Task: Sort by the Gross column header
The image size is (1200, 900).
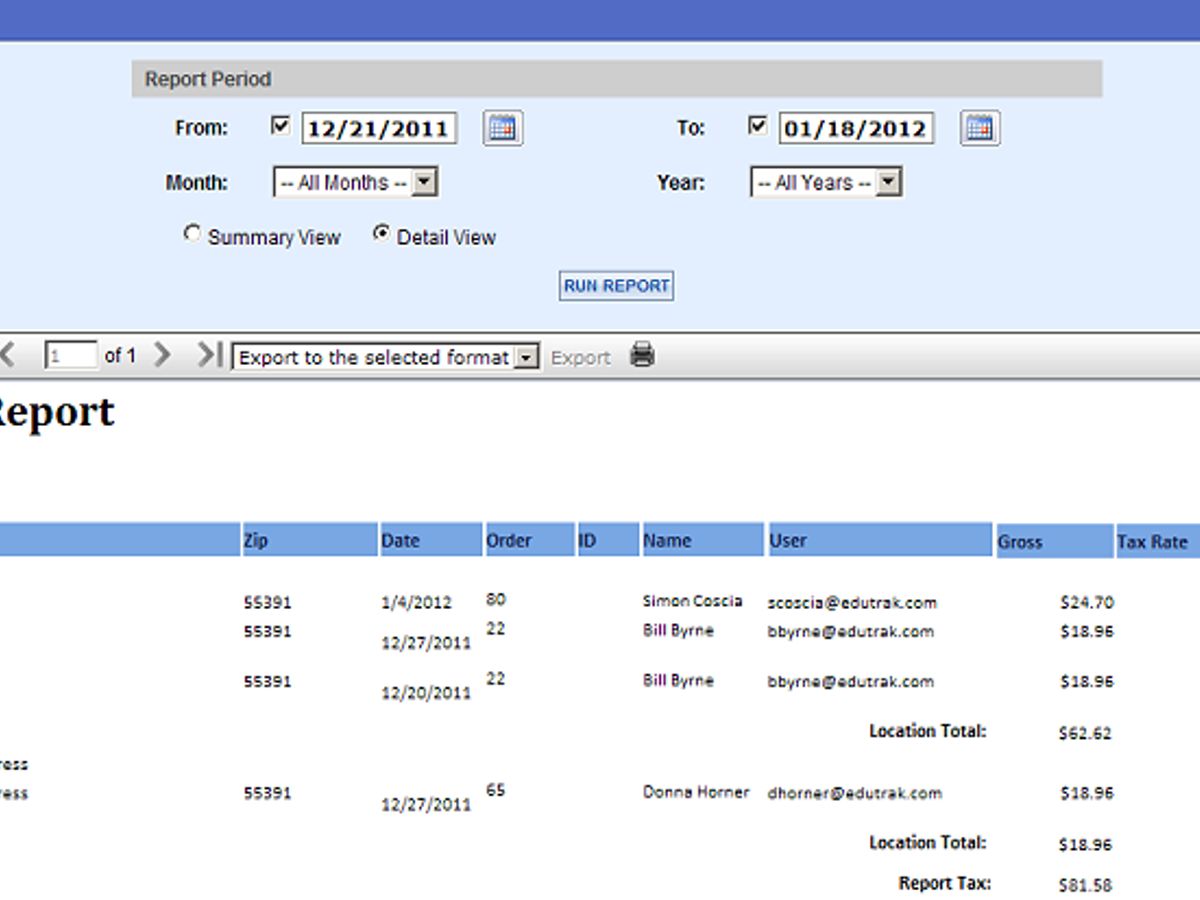Action: (x=1019, y=540)
